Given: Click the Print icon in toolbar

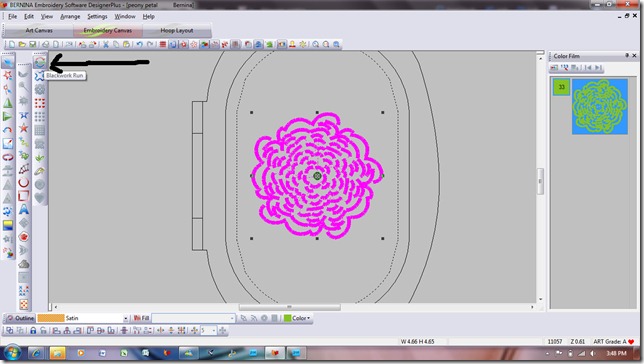Looking at the screenshot, I should (x=46, y=44).
